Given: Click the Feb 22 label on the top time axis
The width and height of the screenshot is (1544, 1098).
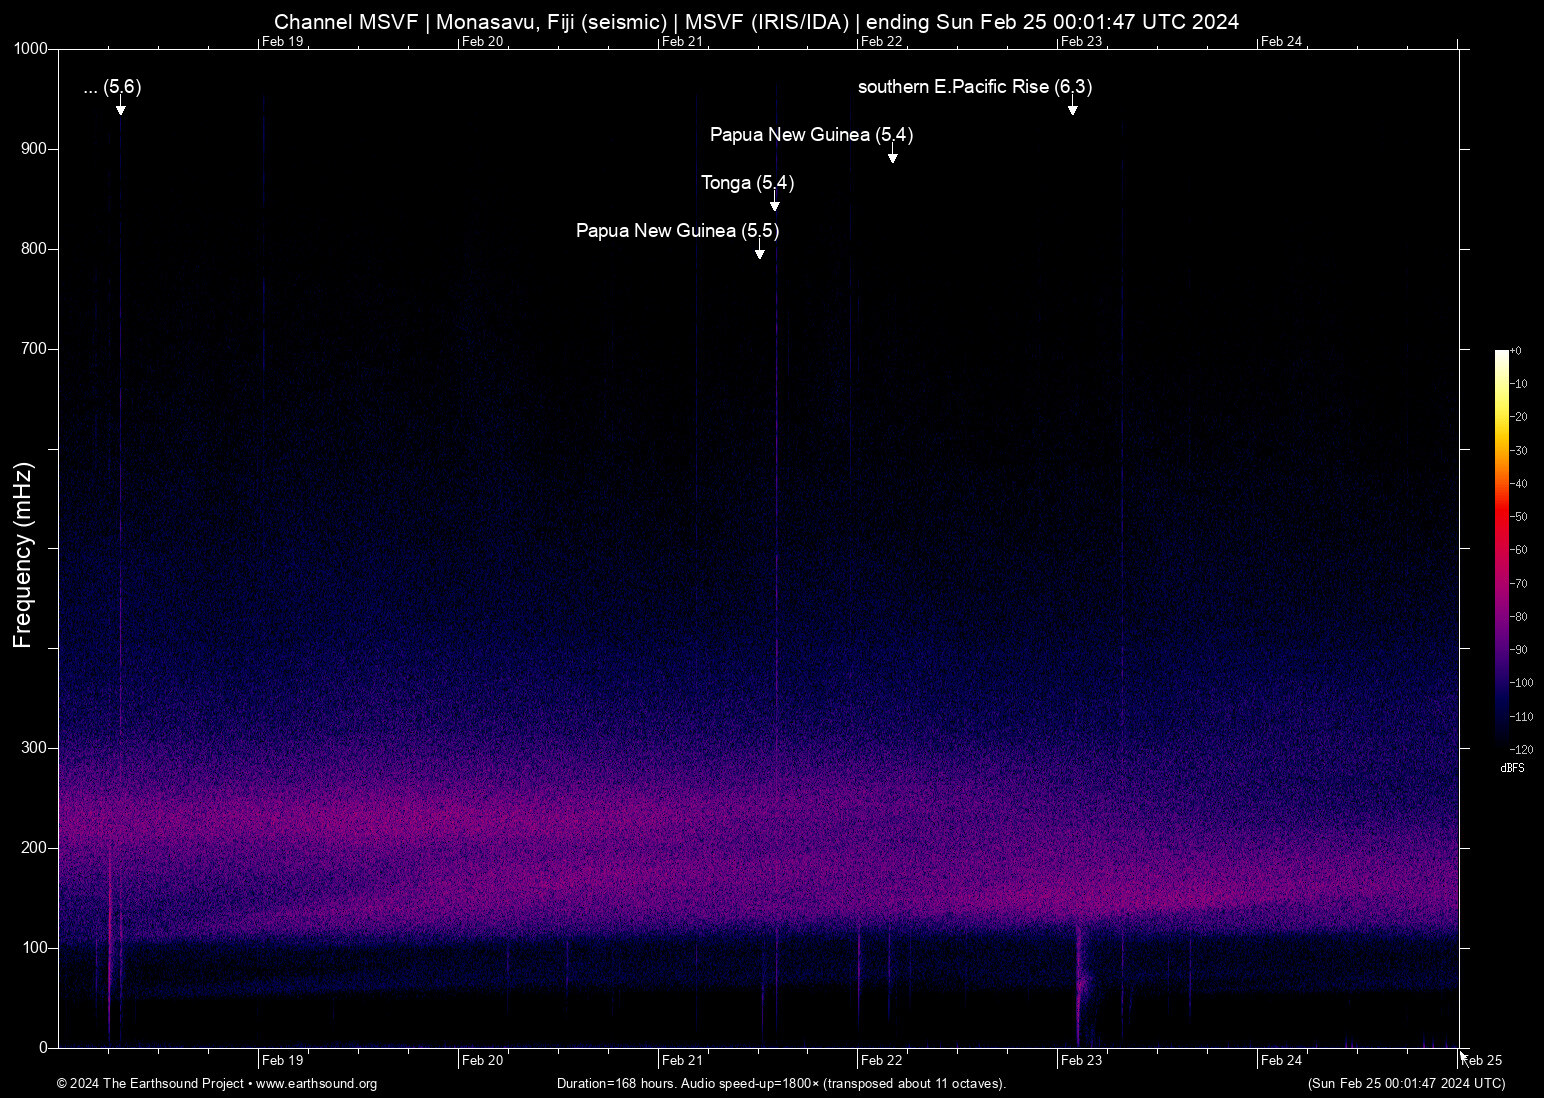Looking at the screenshot, I should pos(882,41).
